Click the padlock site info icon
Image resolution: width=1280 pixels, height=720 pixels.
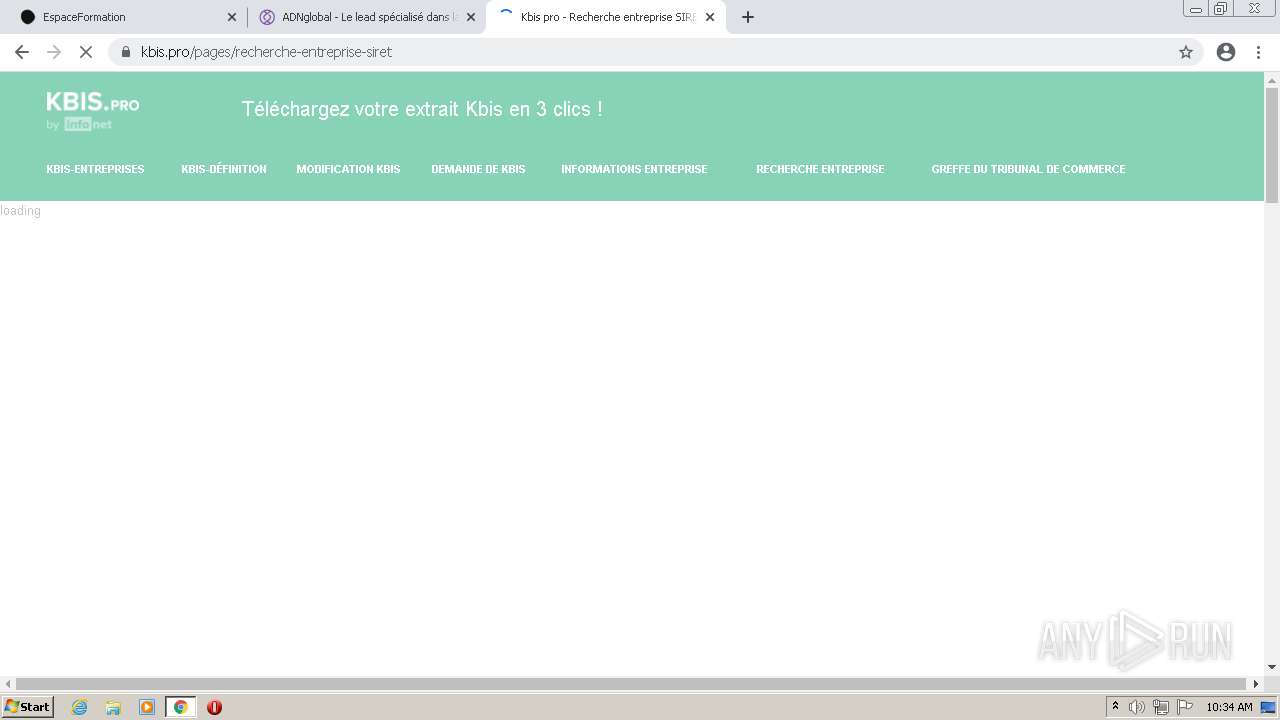click(x=126, y=52)
